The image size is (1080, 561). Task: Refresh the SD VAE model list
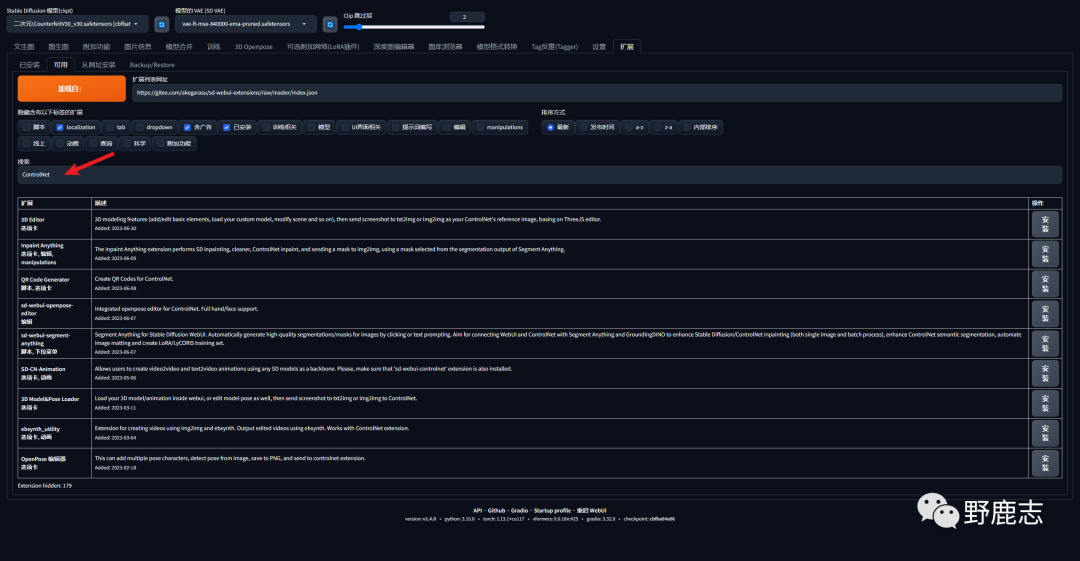[x=330, y=24]
